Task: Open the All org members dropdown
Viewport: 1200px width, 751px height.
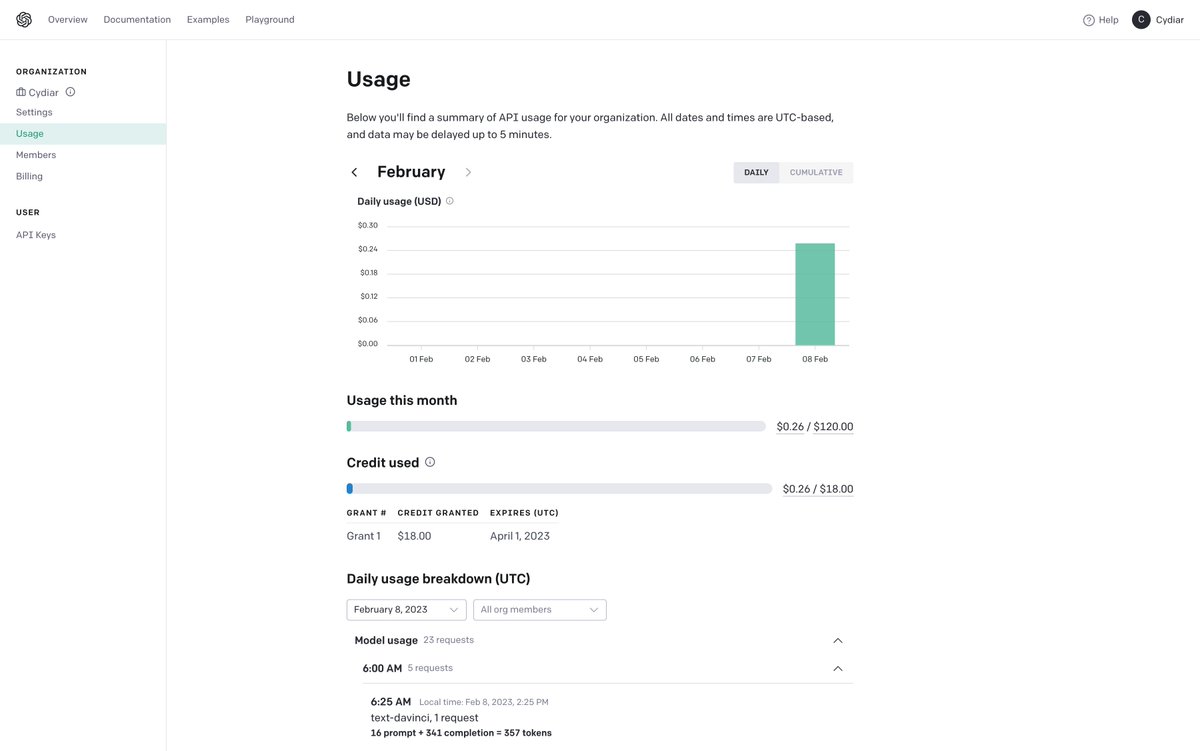Action: click(x=540, y=610)
